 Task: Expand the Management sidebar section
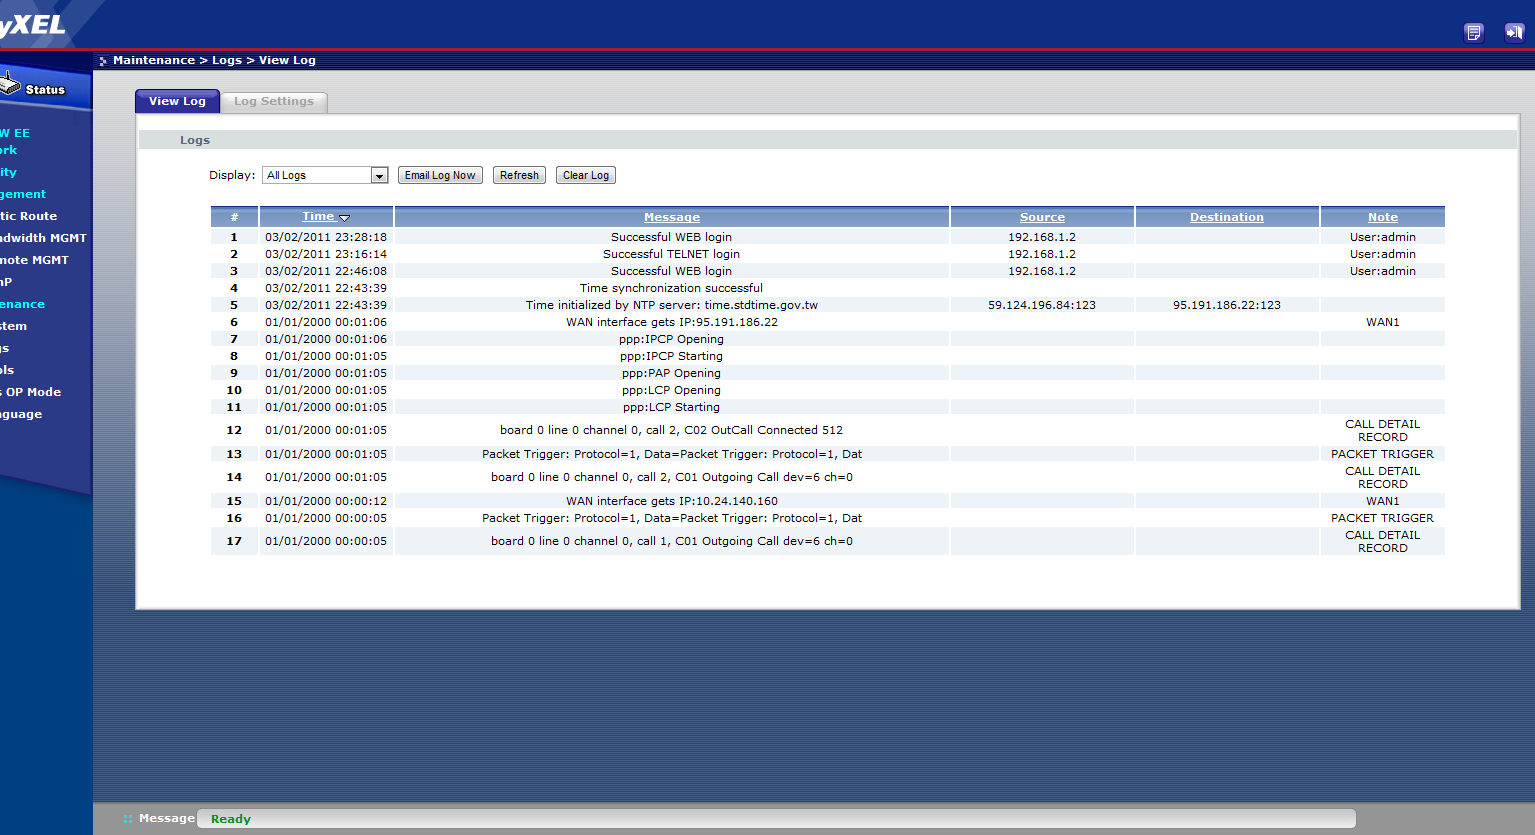[x=23, y=194]
